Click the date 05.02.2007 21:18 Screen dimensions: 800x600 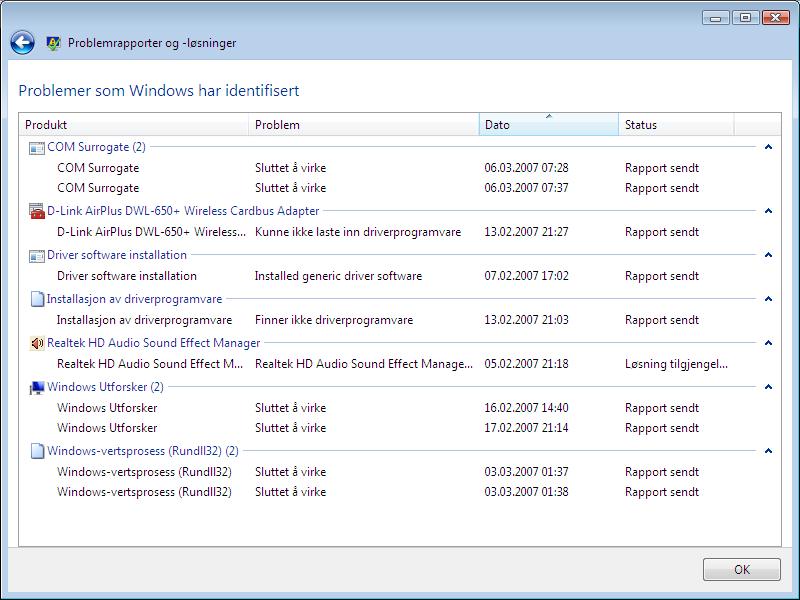click(x=526, y=364)
